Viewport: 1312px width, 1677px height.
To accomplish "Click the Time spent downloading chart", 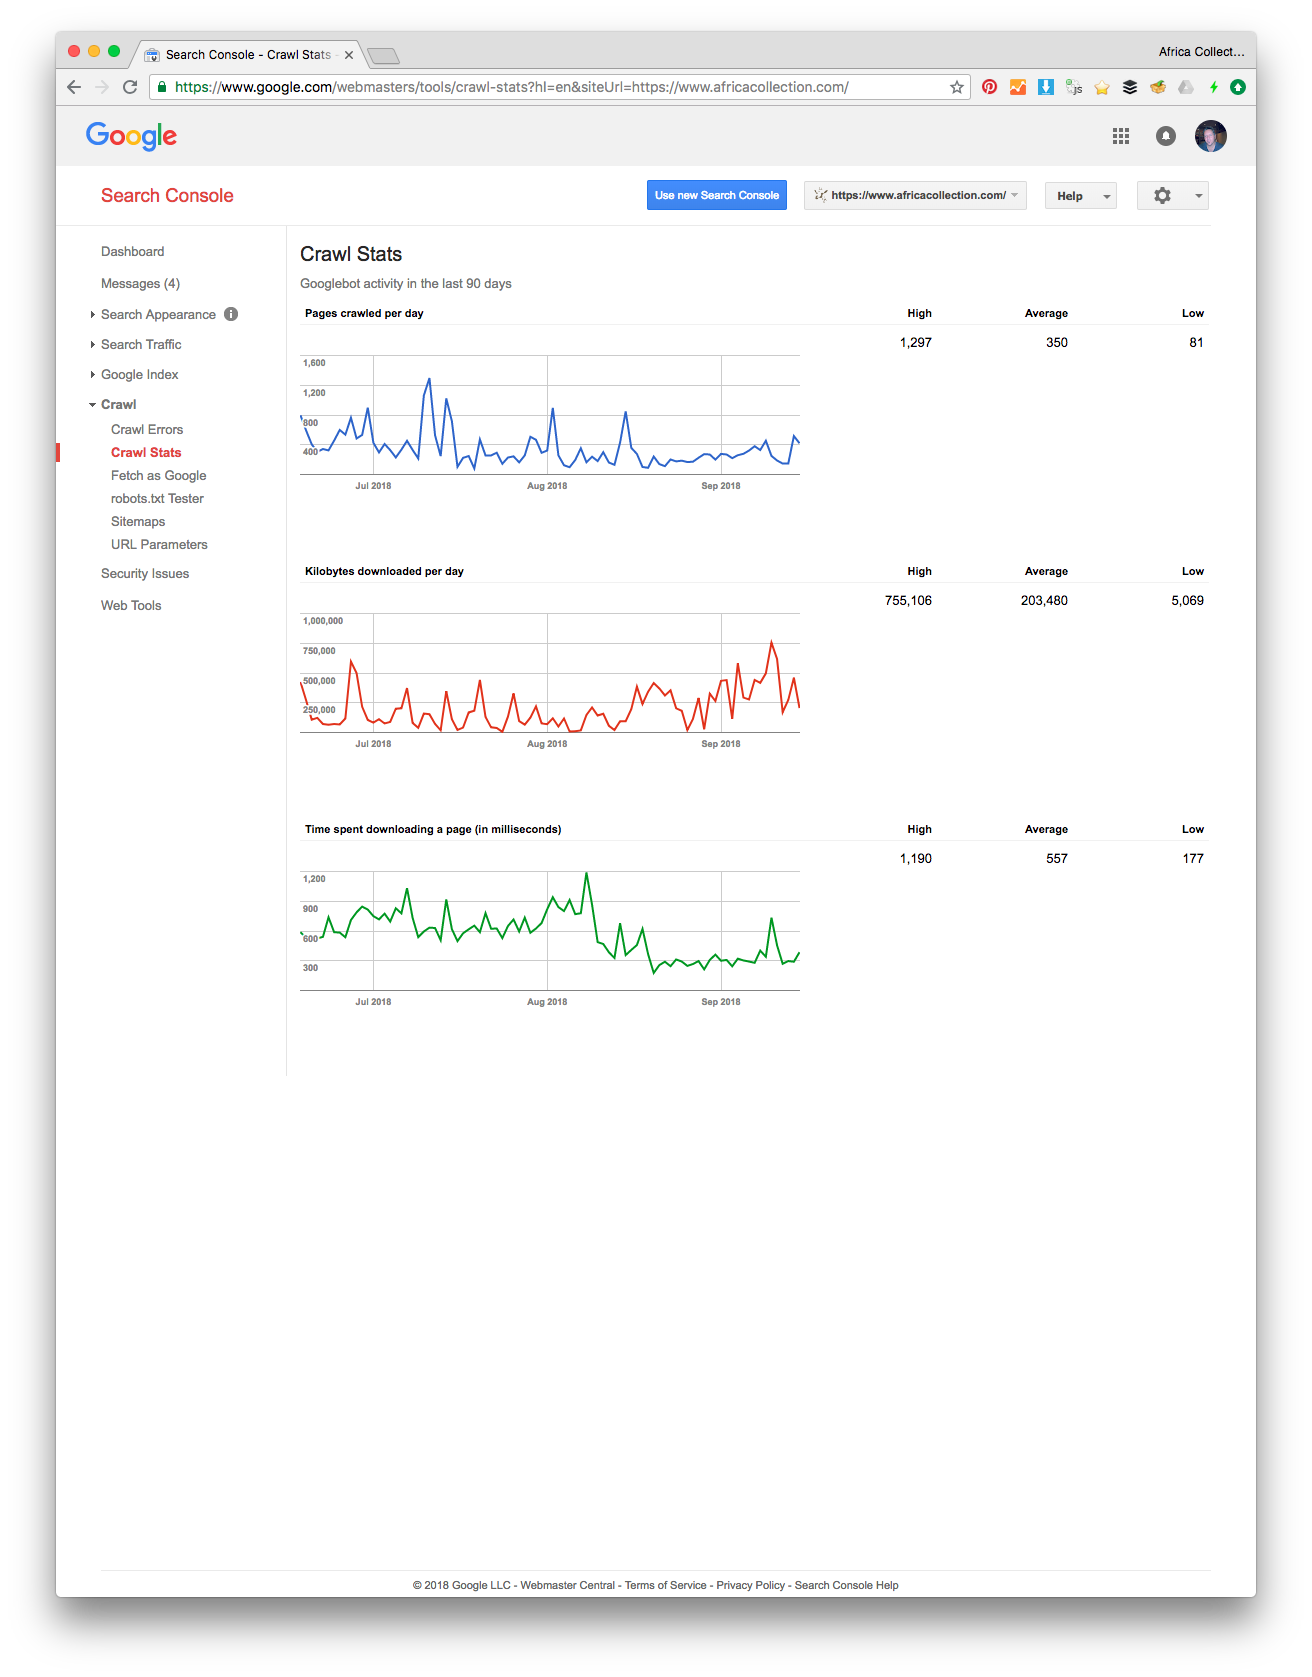I will tap(550, 931).
